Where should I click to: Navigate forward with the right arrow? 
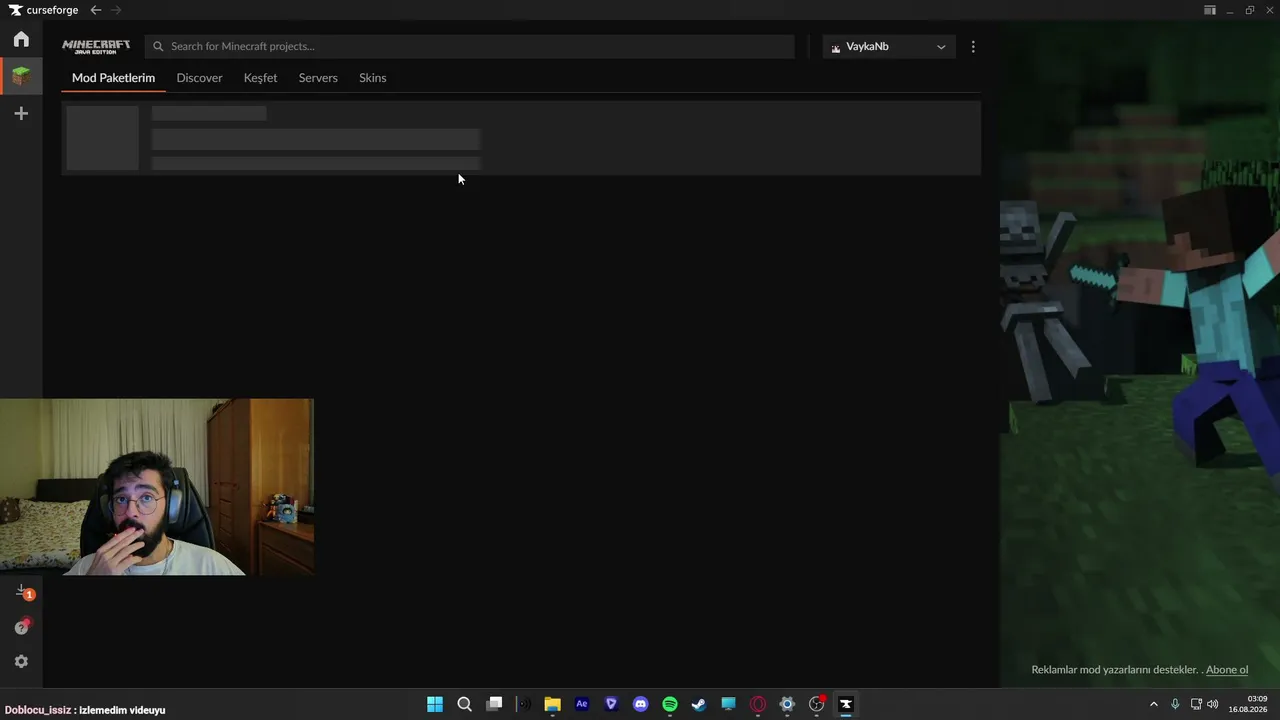[x=116, y=10]
